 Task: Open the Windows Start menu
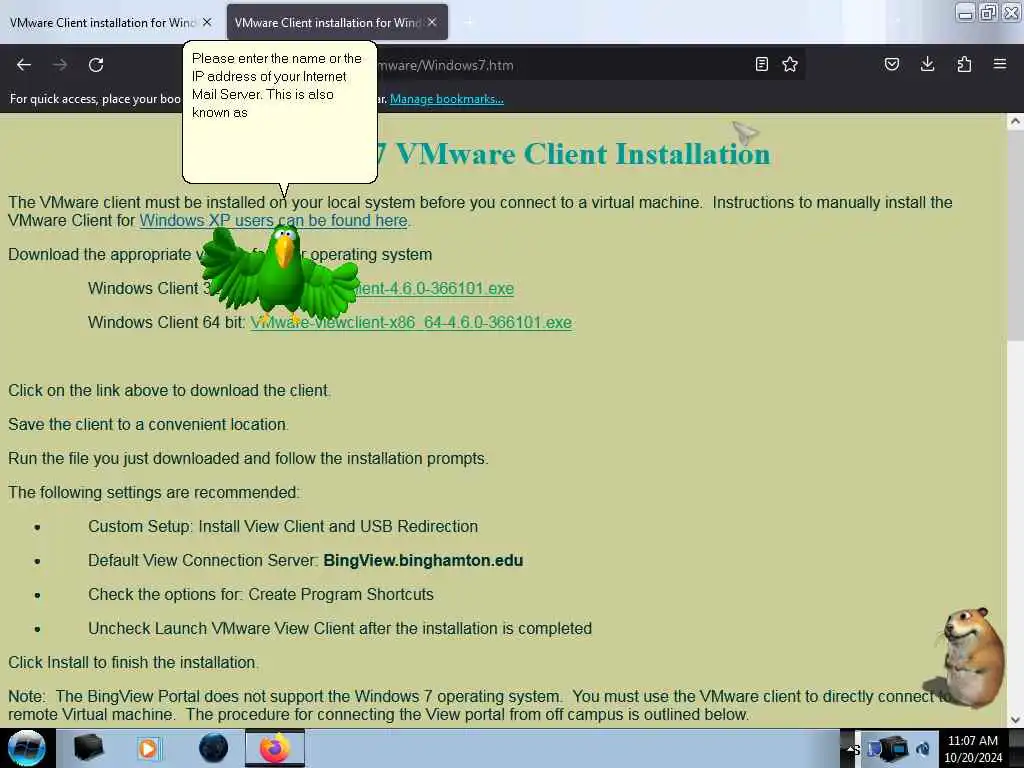click(27, 748)
